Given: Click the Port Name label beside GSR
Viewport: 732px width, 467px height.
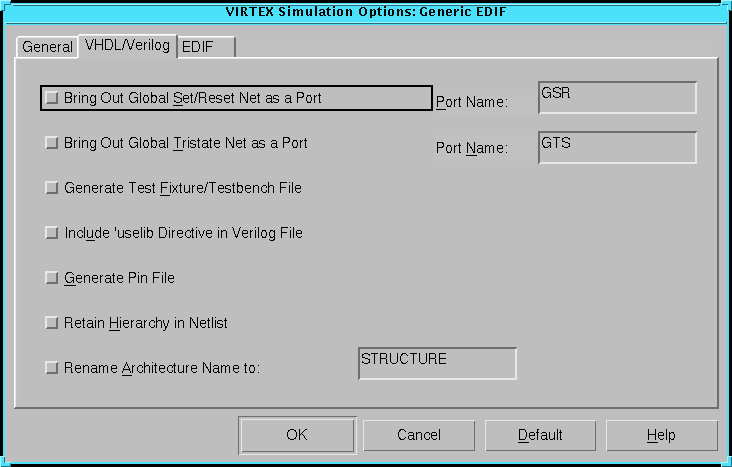Looking at the screenshot, I should coord(472,102).
